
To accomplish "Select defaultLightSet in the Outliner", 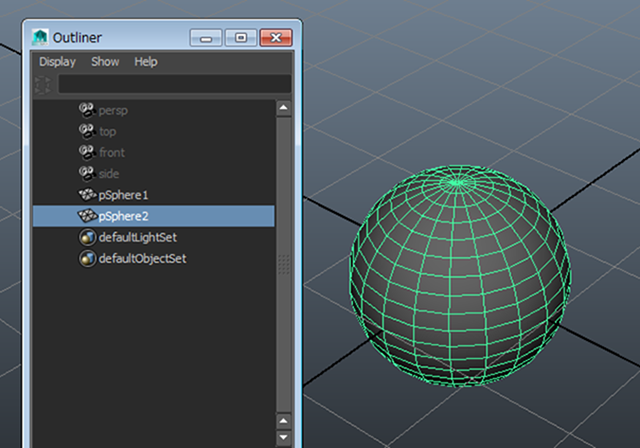I will coord(138,237).
